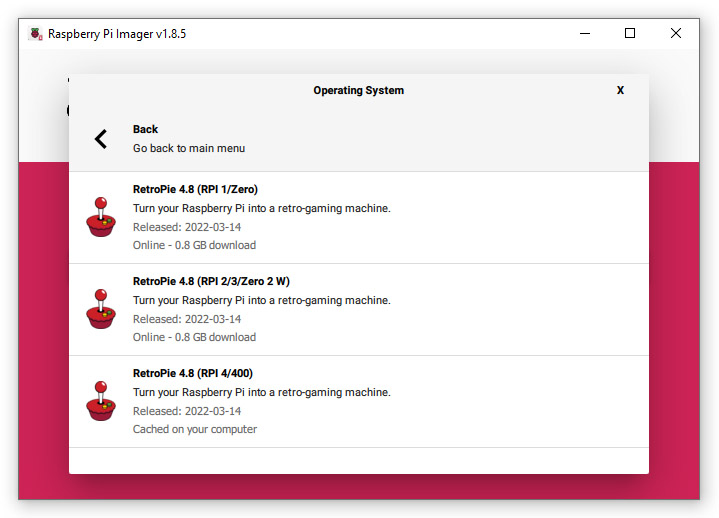Screen dimensions: 719x518
Task: Click Operating System dialog heading
Action: pos(359,90)
